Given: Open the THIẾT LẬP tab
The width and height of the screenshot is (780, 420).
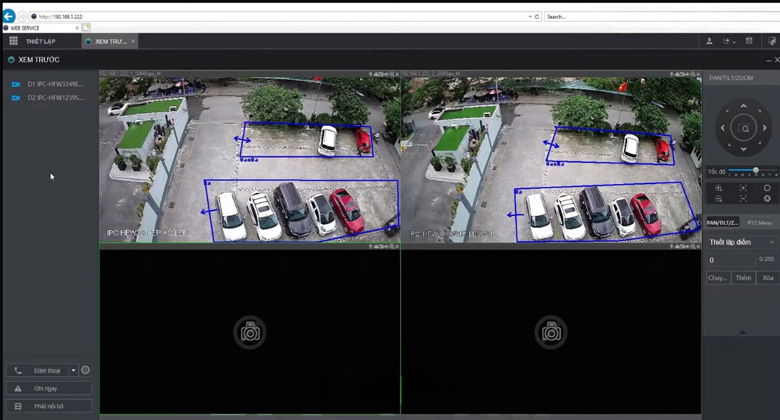Looking at the screenshot, I should click(x=40, y=41).
